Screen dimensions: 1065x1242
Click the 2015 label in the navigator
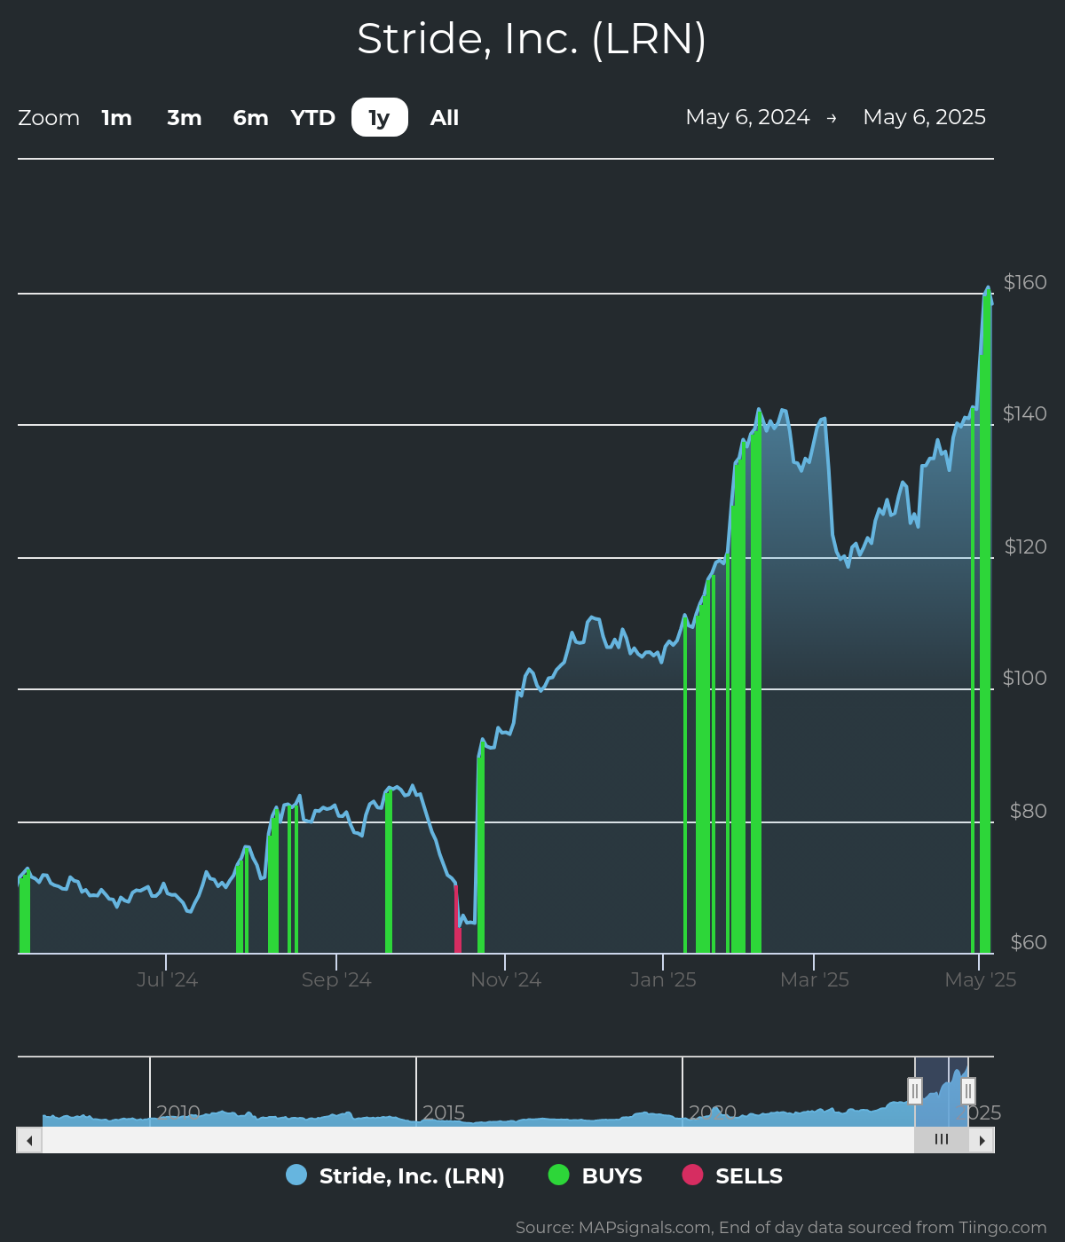click(444, 1112)
